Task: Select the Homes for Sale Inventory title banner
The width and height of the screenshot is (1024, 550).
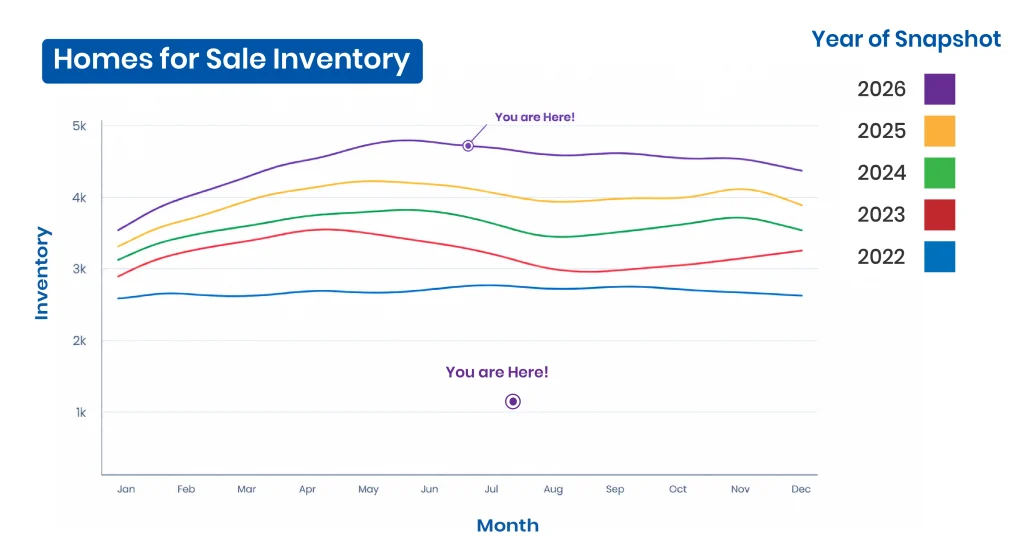Action: 232,61
